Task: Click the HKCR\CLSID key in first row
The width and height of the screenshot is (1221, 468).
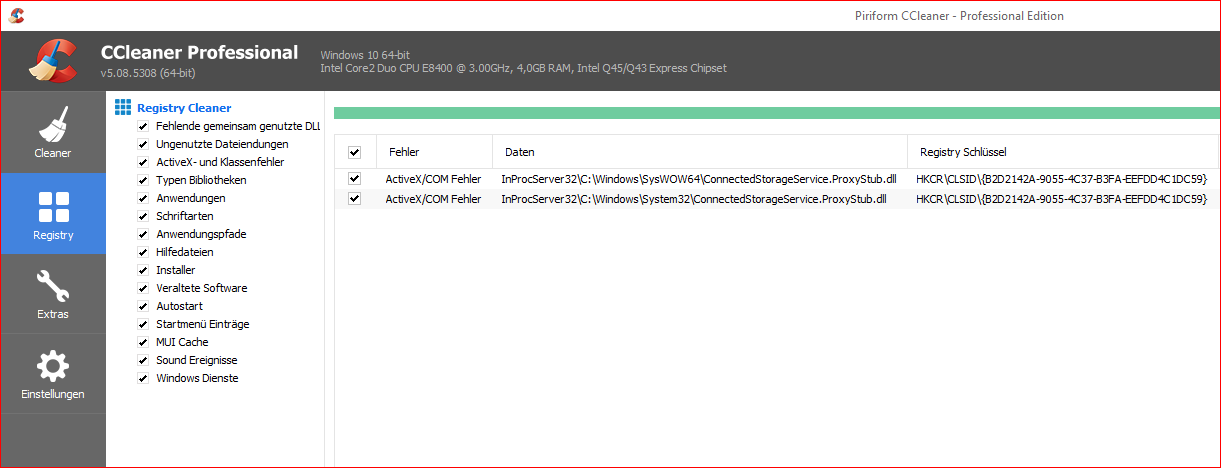Action: pos(1062,179)
